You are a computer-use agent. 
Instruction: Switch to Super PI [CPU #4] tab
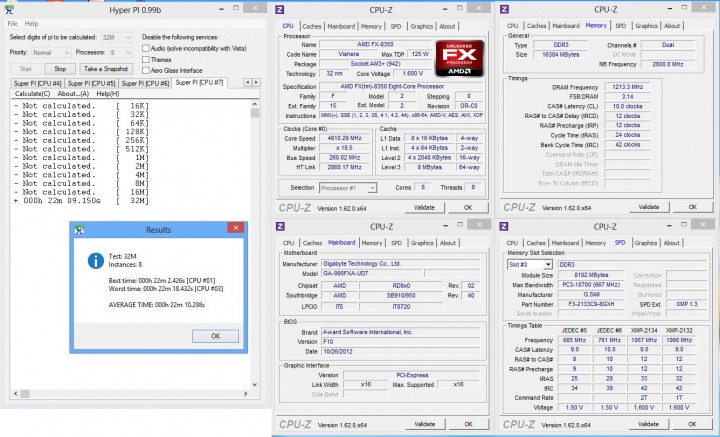pyautogui.click(x=37, y=84)
